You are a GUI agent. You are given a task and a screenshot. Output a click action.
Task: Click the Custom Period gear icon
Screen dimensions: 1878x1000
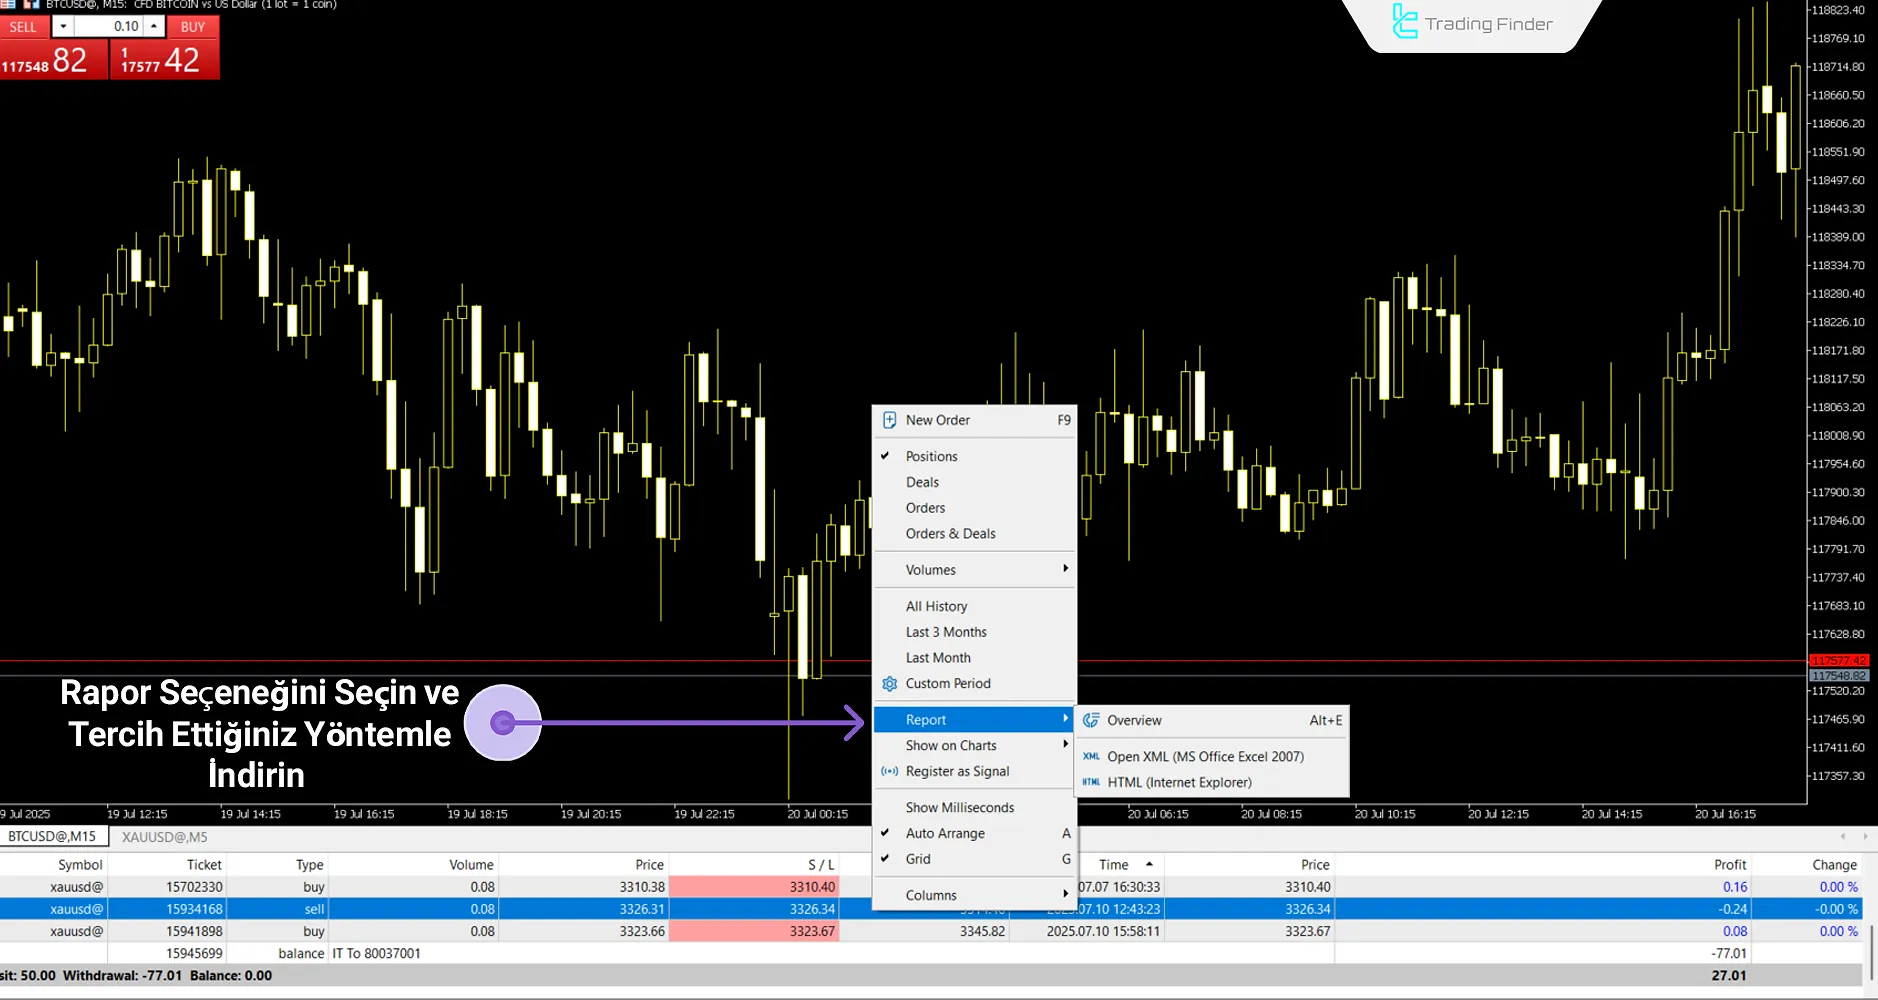889,684
